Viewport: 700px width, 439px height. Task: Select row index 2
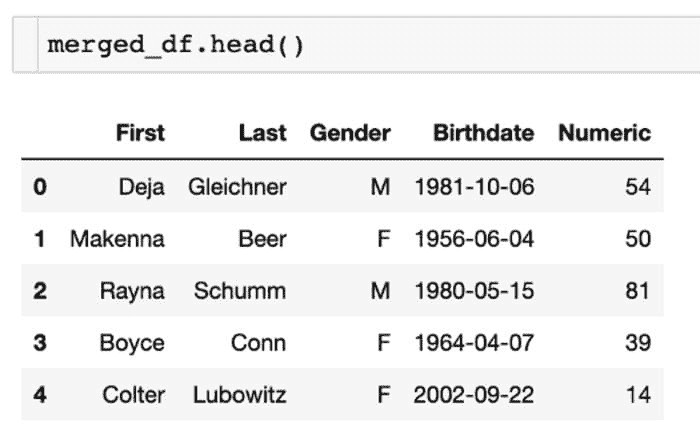[39, 291]
